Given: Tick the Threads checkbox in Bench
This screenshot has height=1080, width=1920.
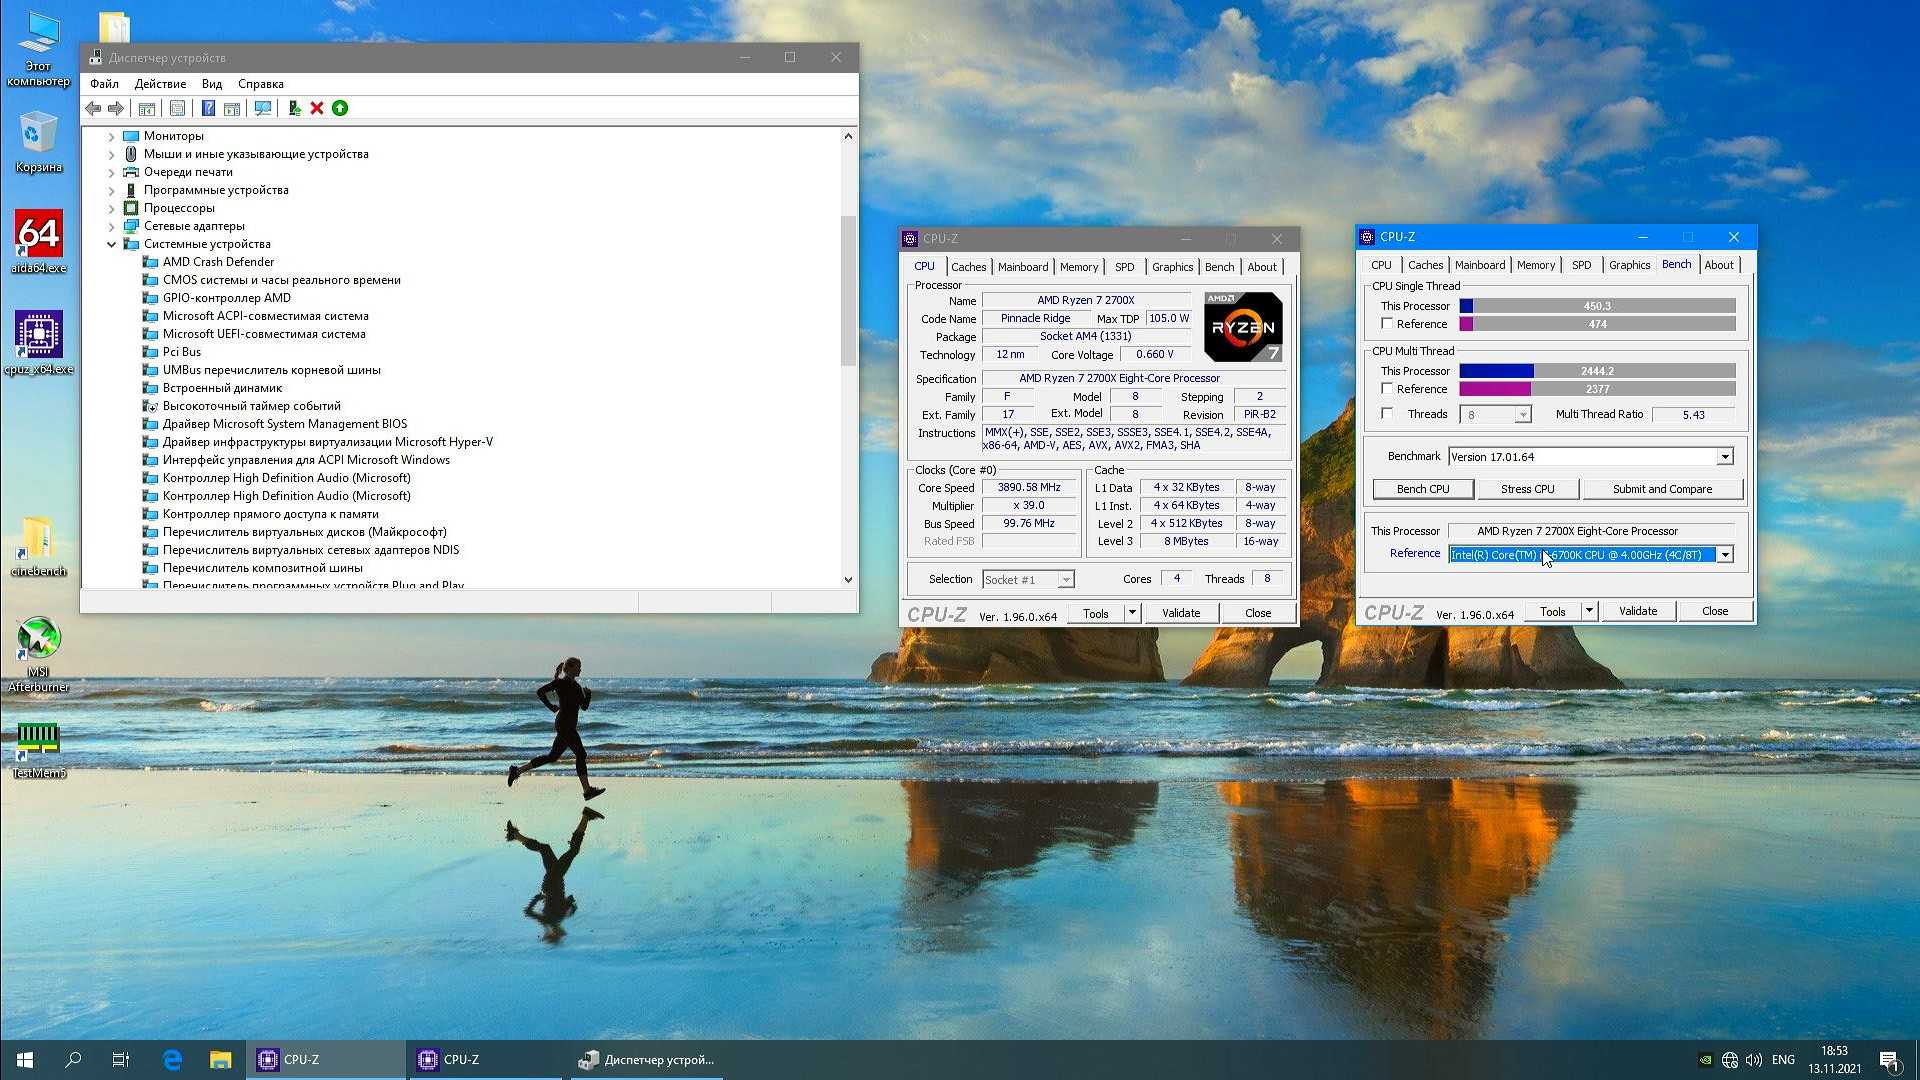Looking at the screenshot, I should [1387, 413].
